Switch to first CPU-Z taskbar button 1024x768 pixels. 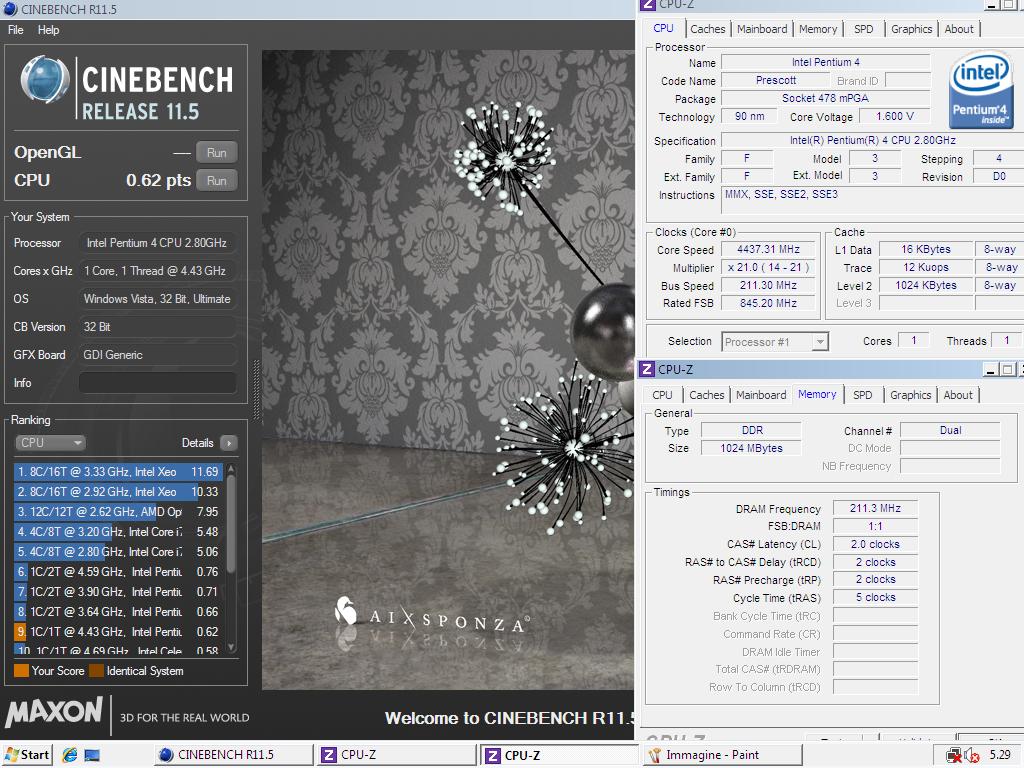pyautogui.click(x=396, y=755)
